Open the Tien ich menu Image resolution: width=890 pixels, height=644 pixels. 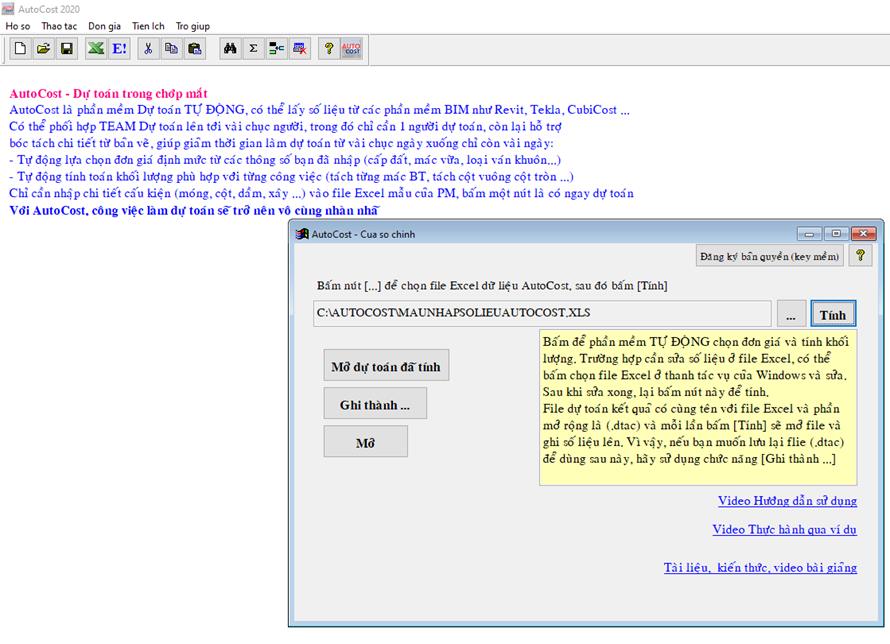point(148,26)
